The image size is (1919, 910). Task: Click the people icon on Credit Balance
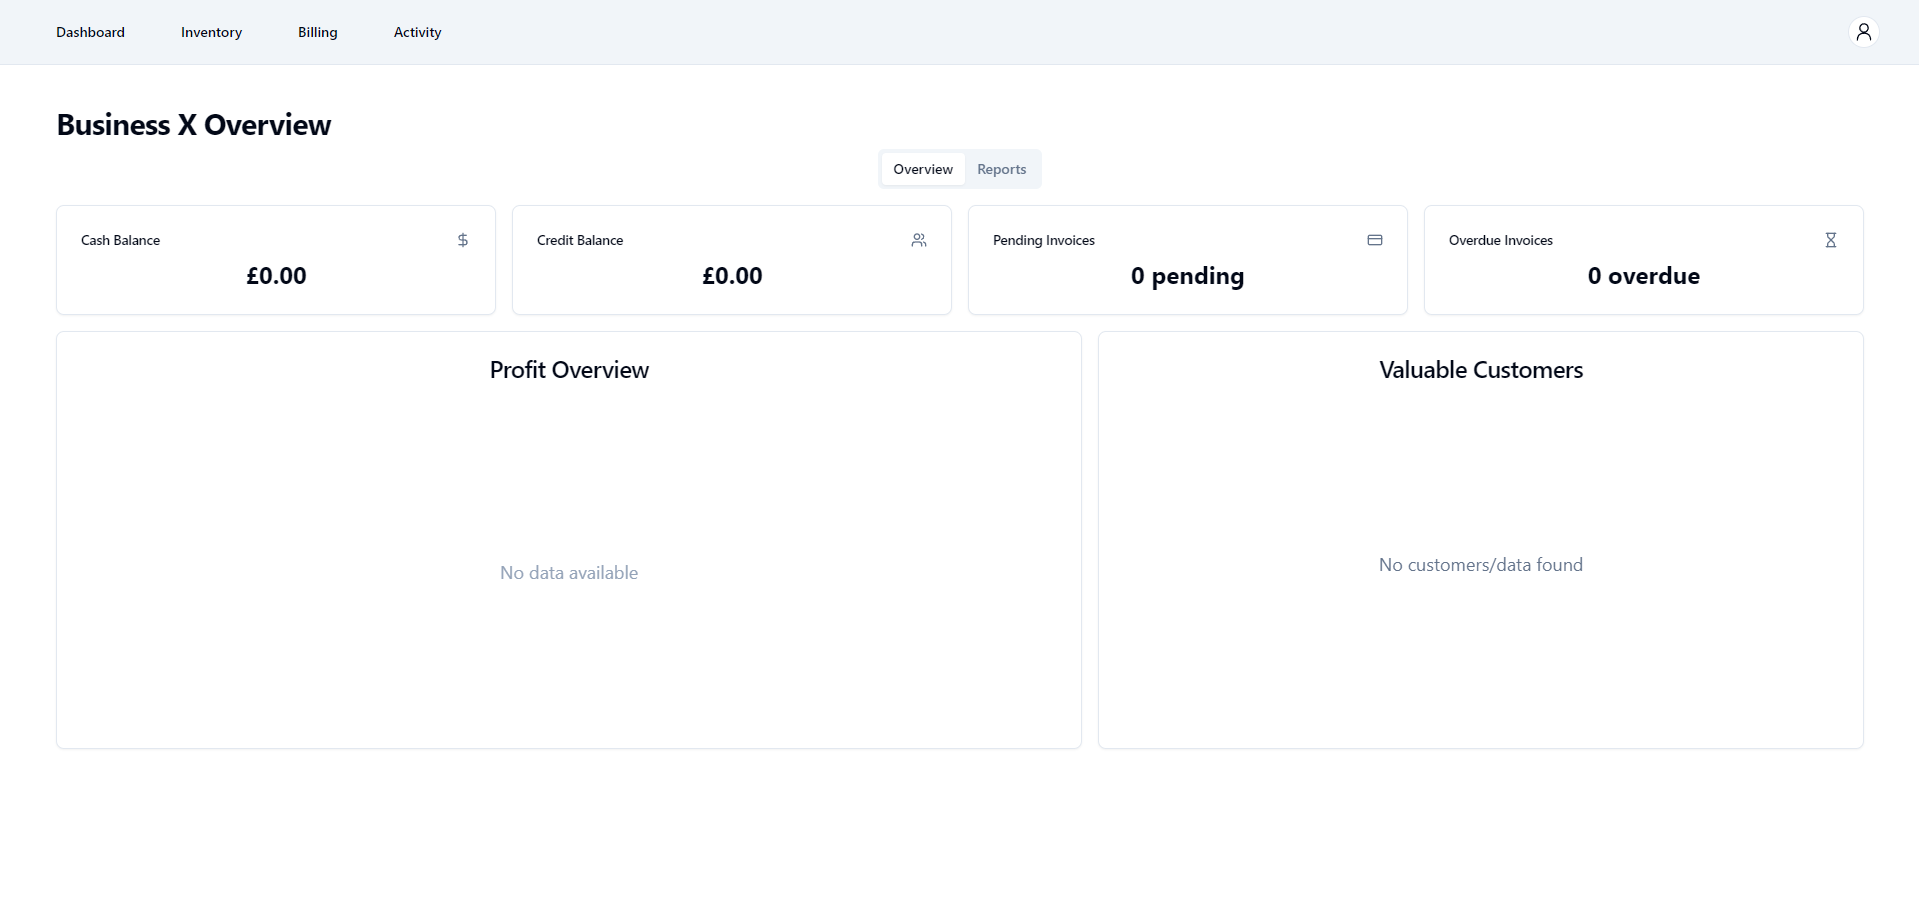click(x=919, y=240)
